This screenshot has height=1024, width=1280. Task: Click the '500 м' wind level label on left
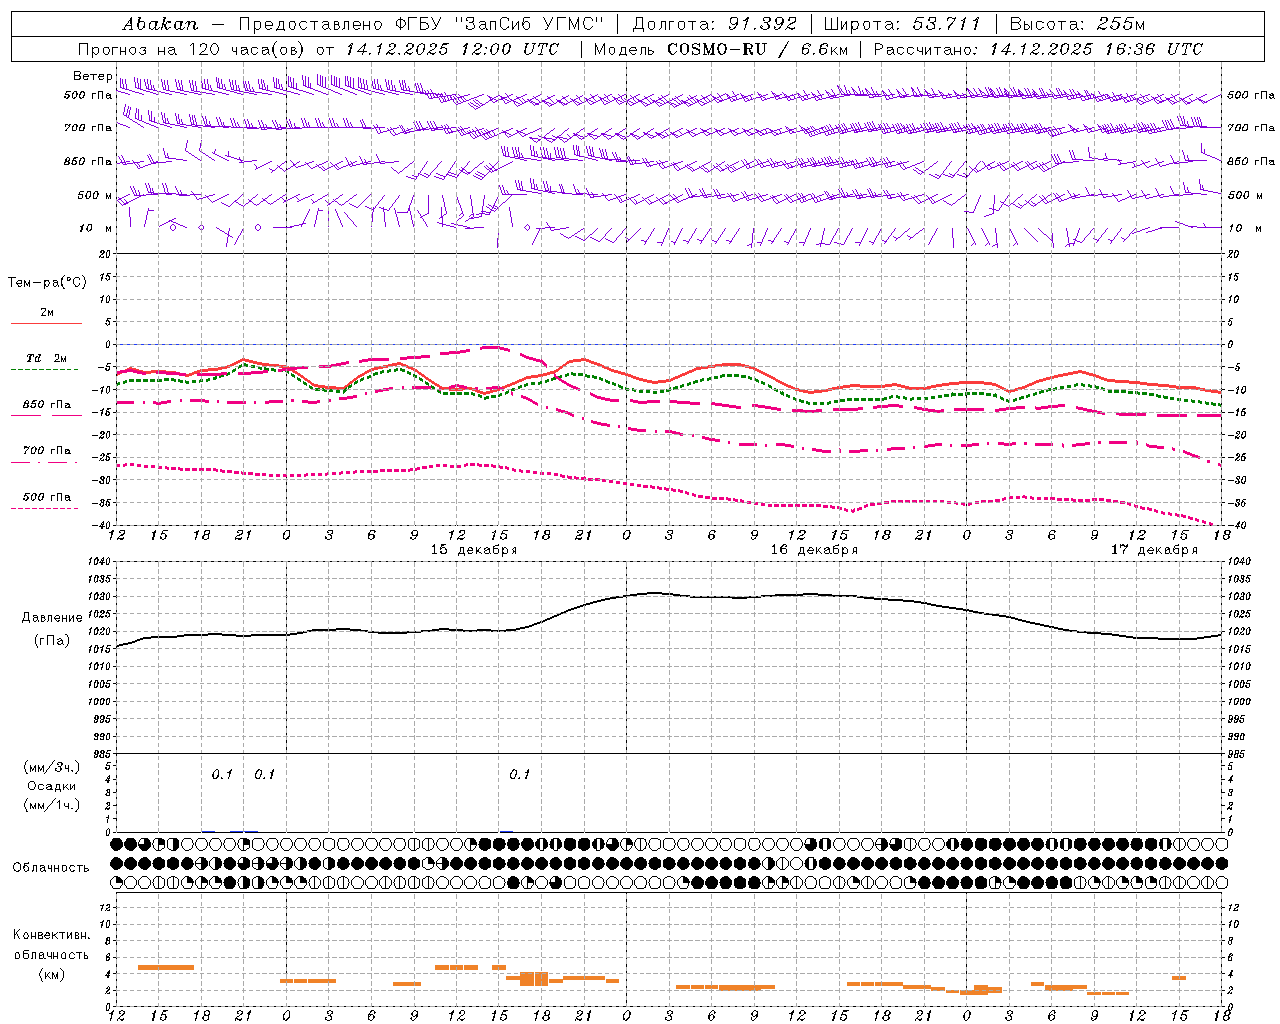96,196
